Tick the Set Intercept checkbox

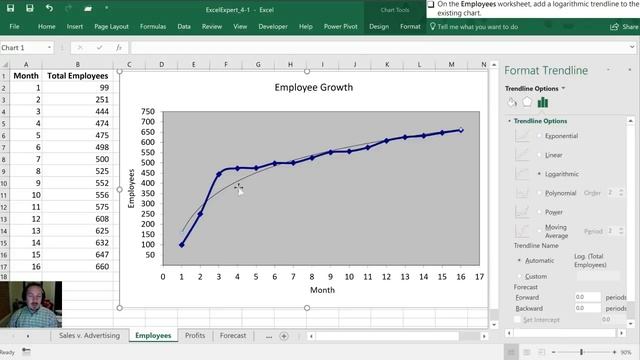(517, 320)
